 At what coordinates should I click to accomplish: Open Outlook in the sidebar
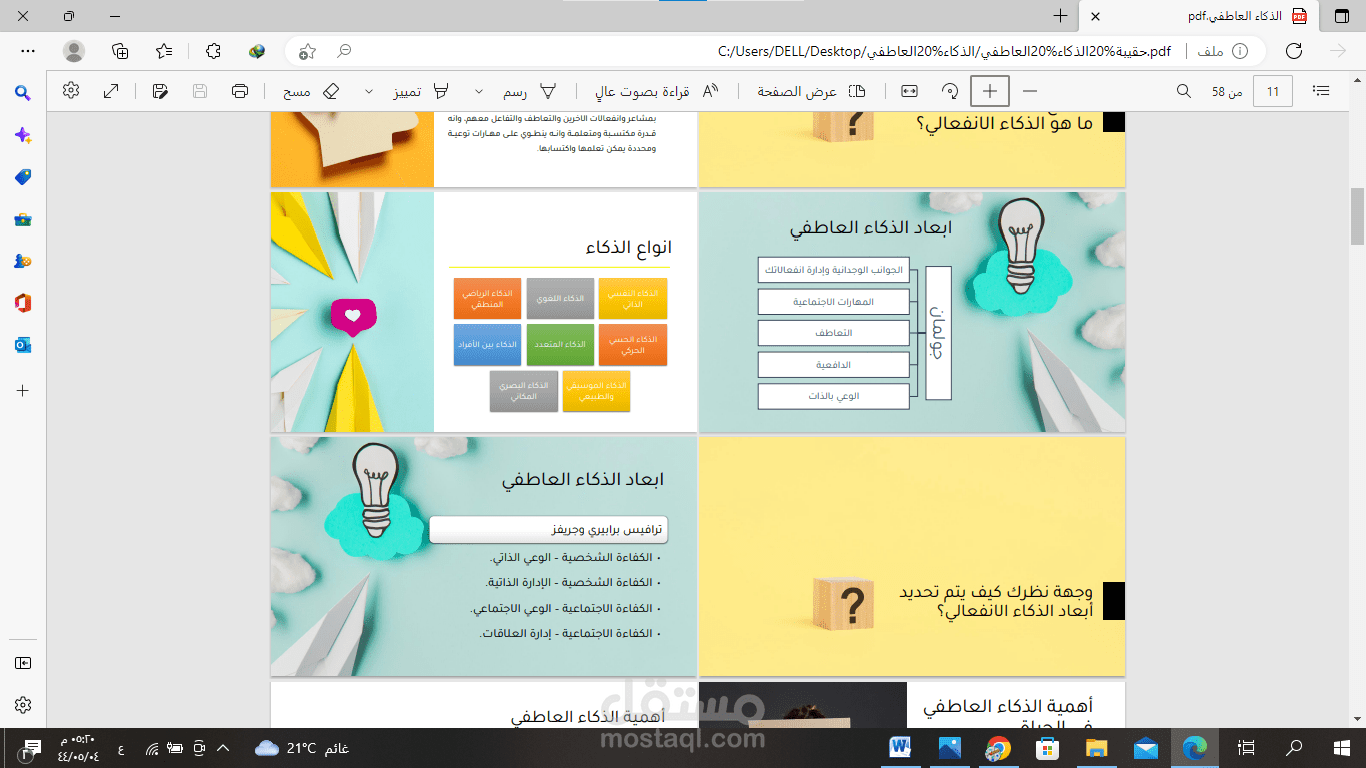[23, 345]
